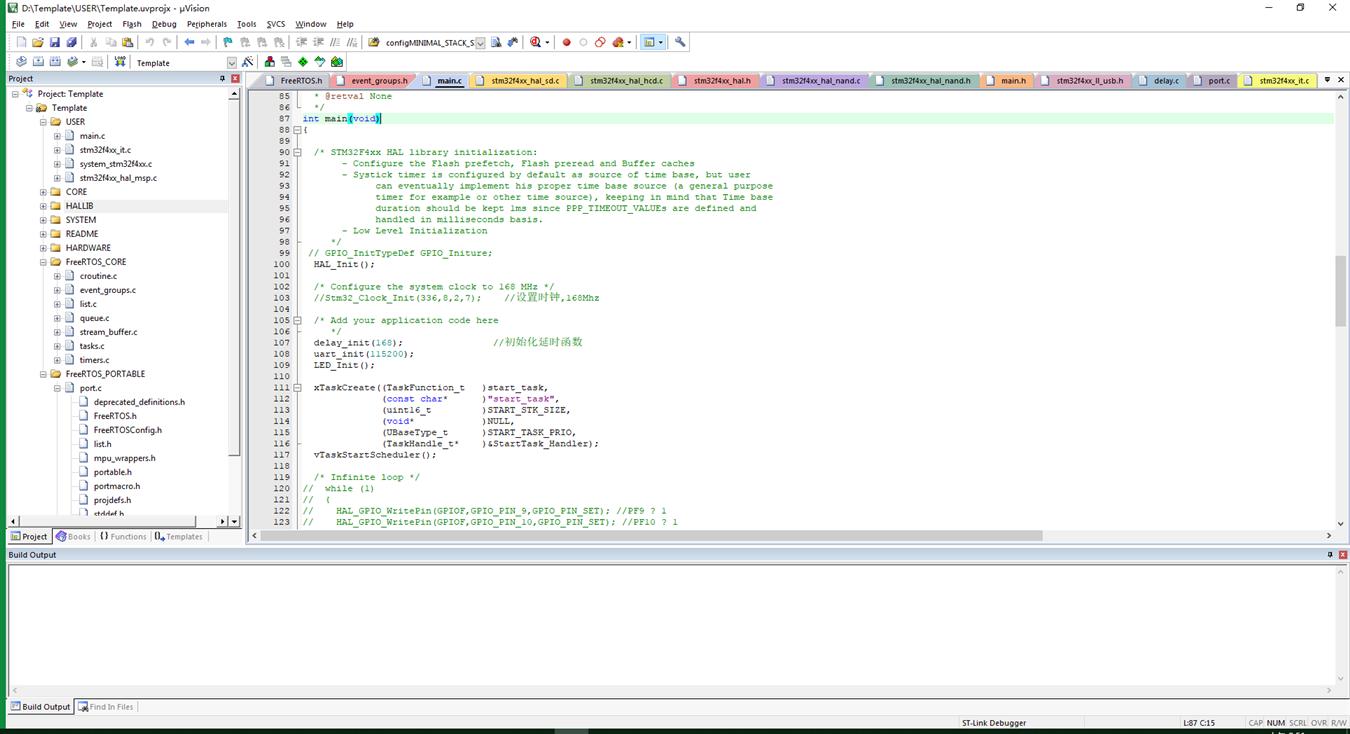Click the Save All toolbar icon
The width and height of the screenshot is (1350, 734).
click(x=72, y=42)
